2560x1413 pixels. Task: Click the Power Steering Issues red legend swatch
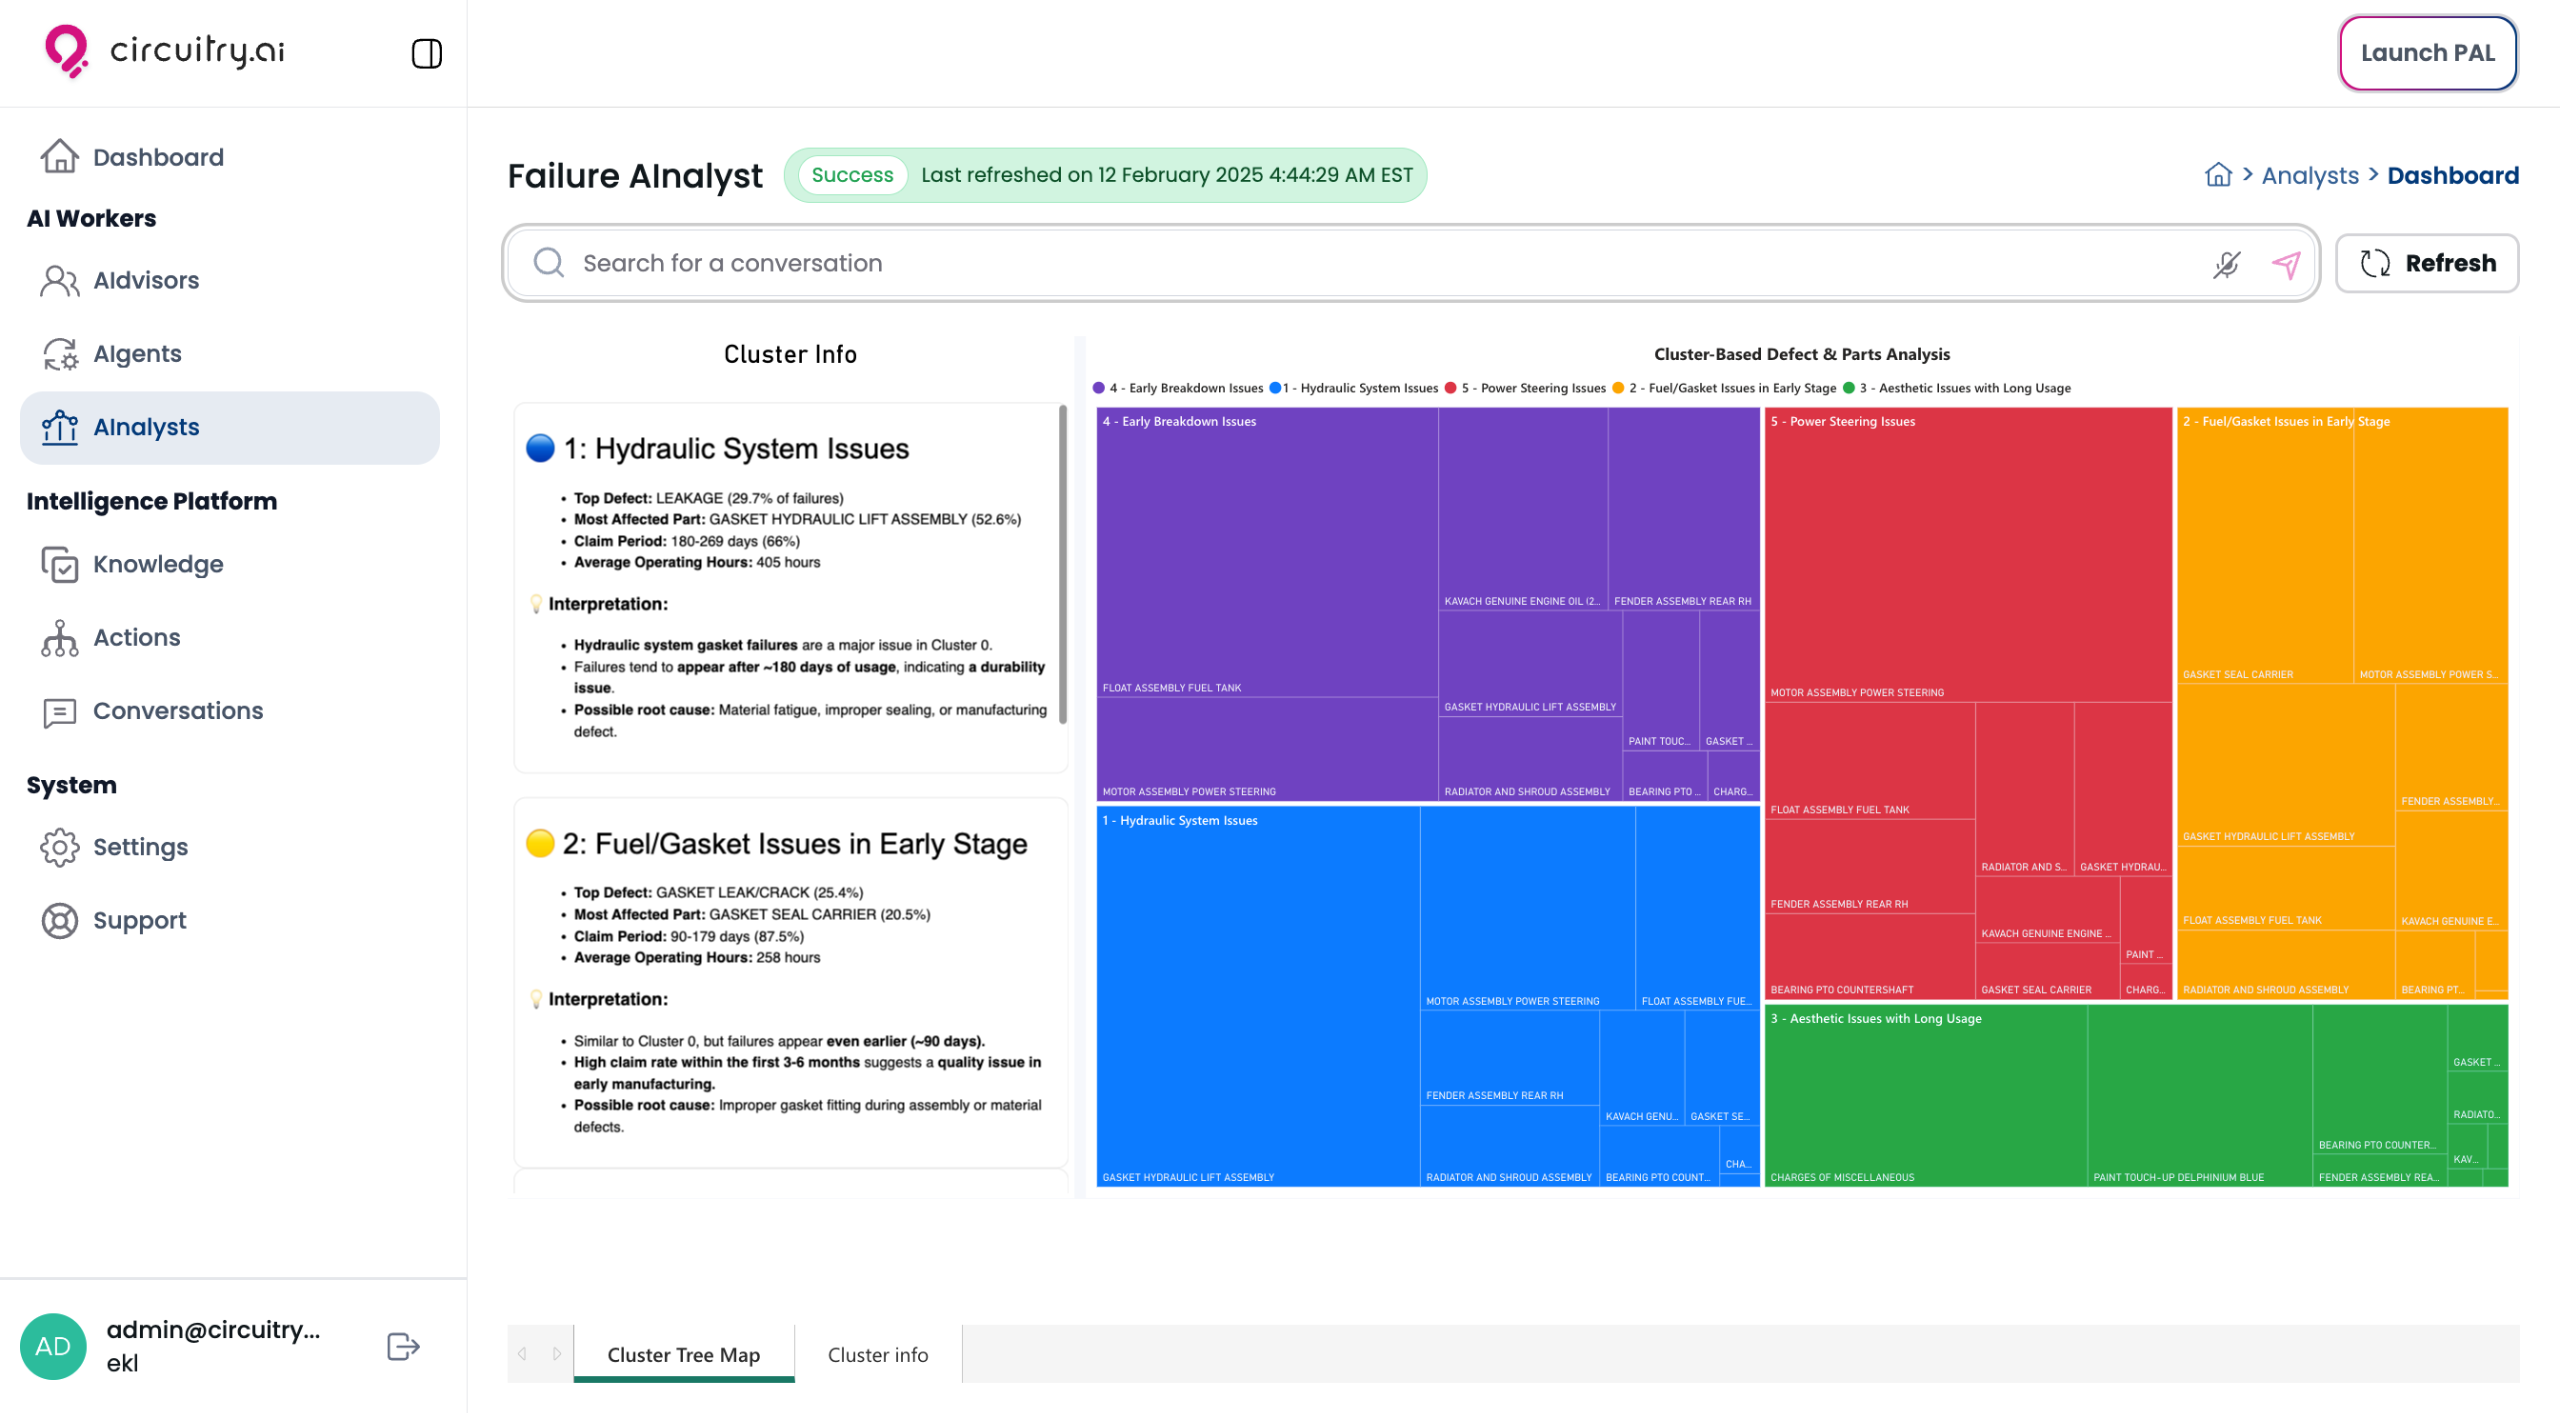[x=1450, y=388]
